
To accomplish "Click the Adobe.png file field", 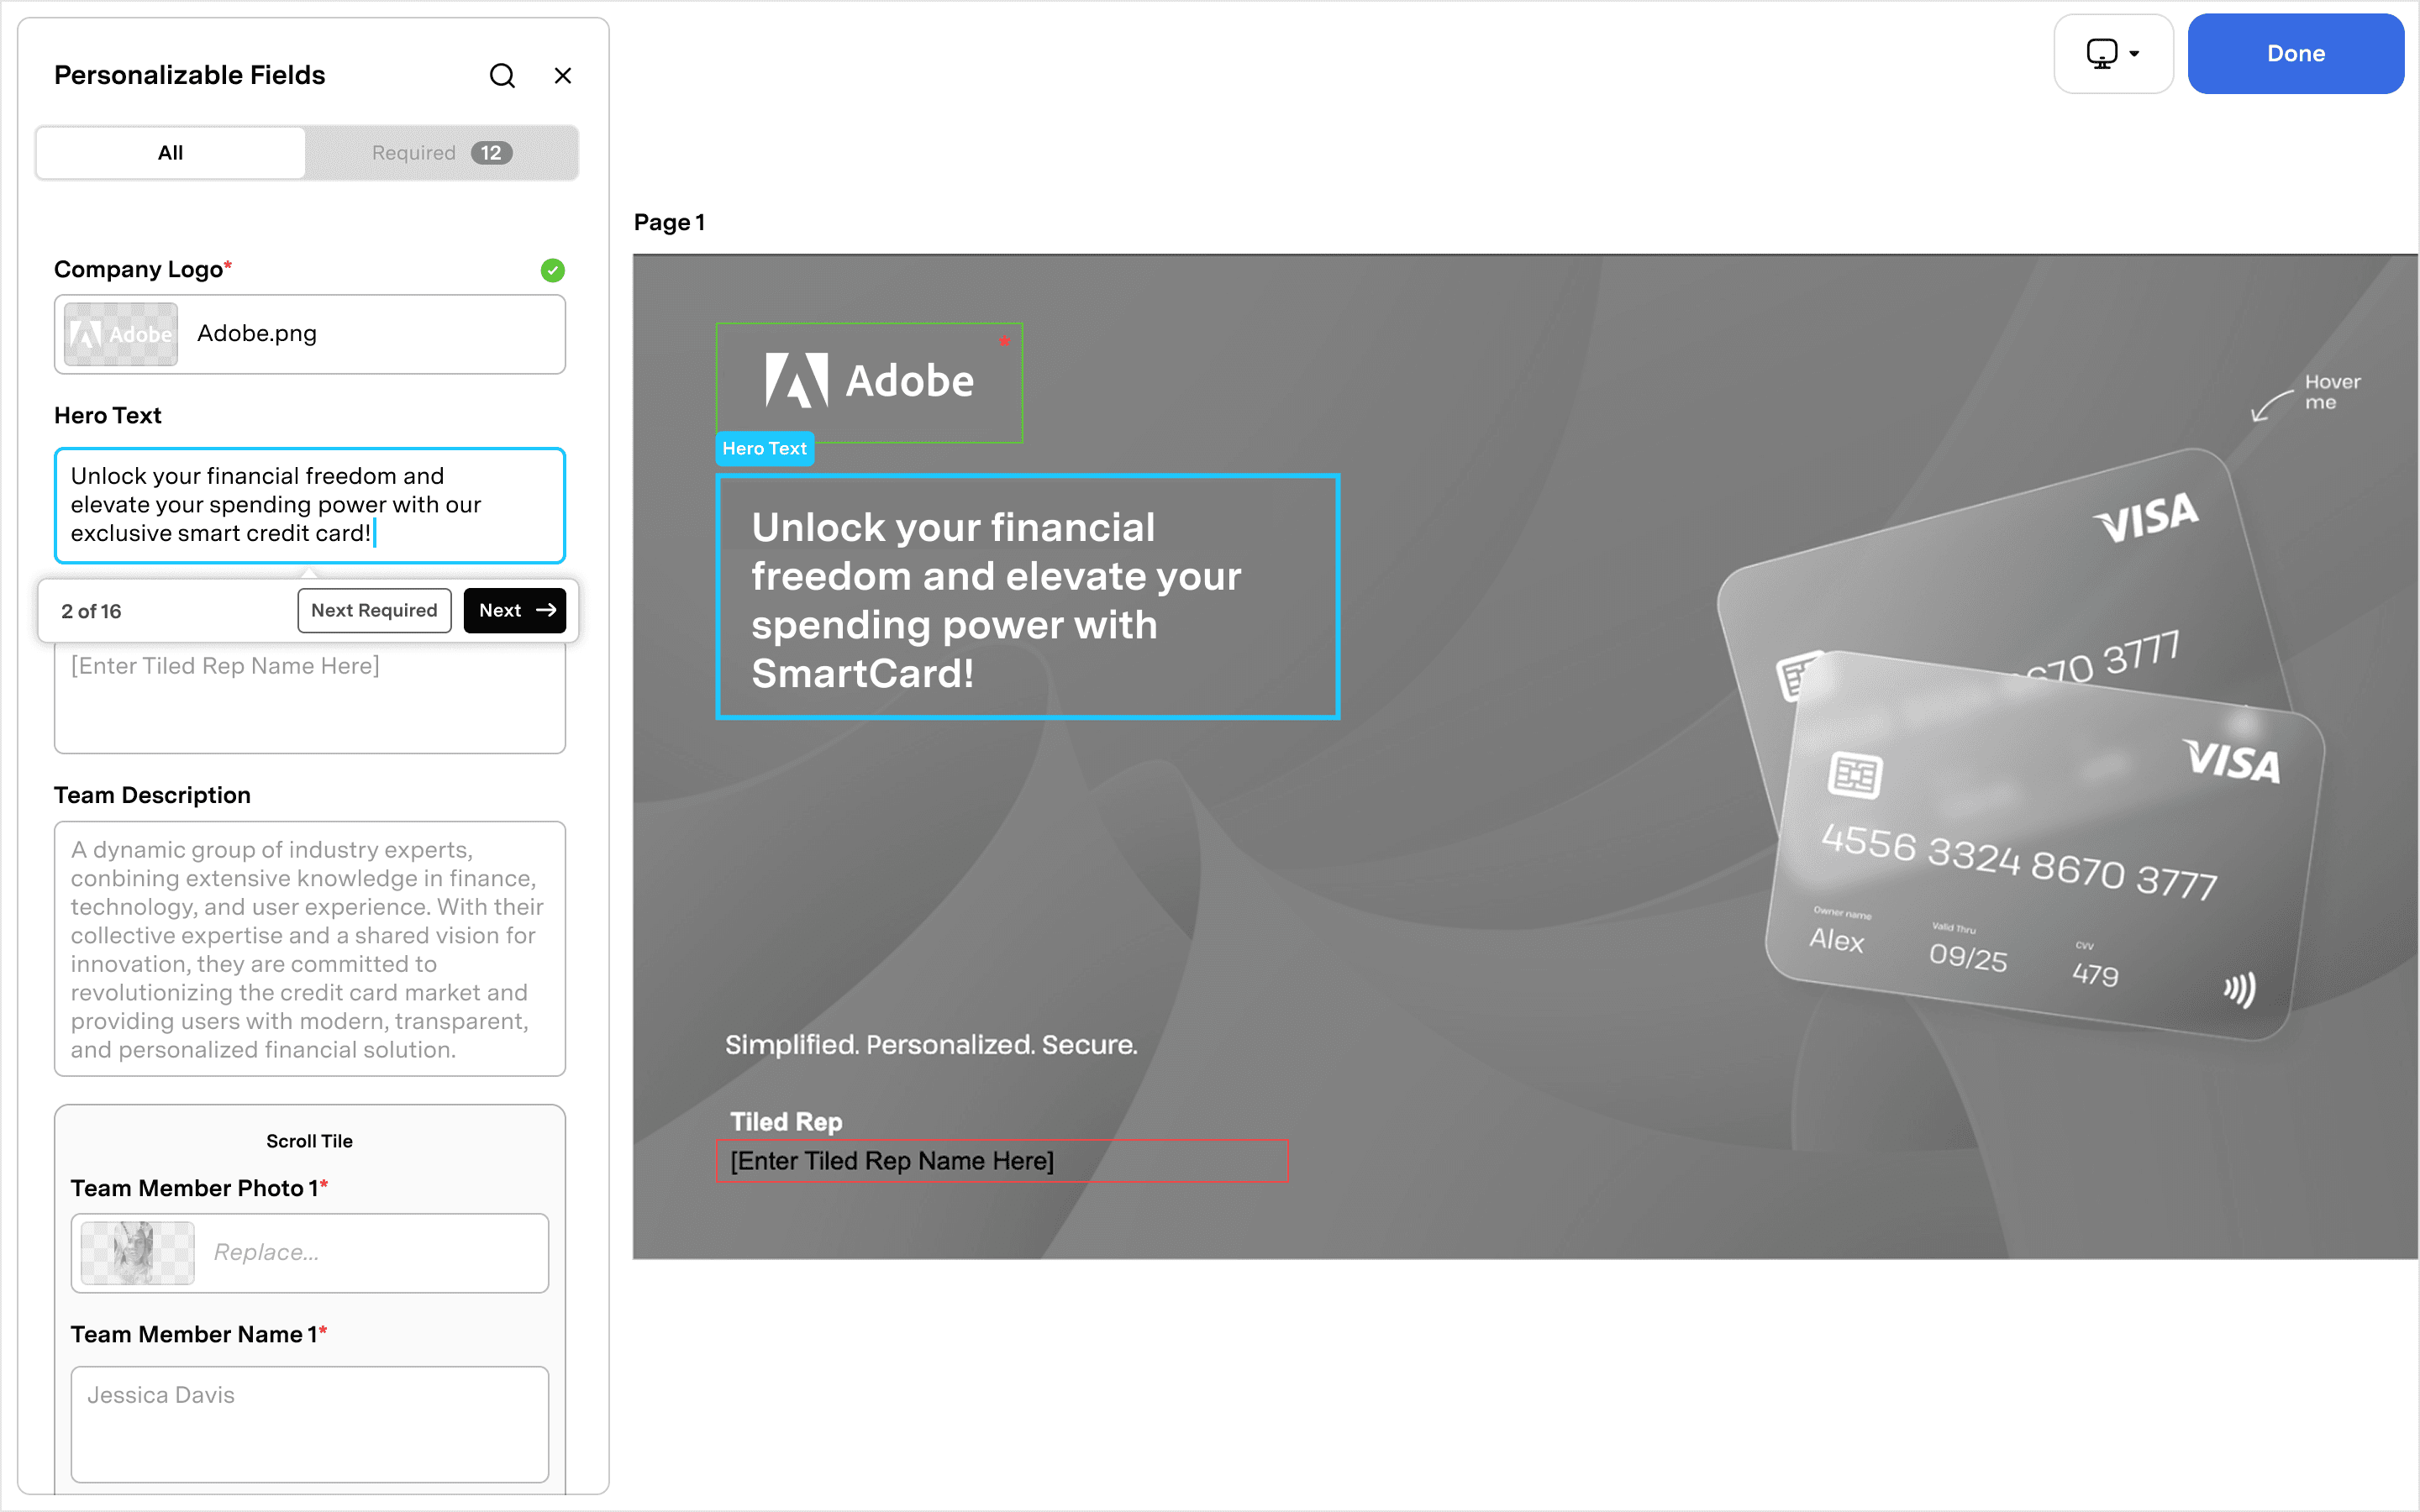I will (x=370, y=334).
